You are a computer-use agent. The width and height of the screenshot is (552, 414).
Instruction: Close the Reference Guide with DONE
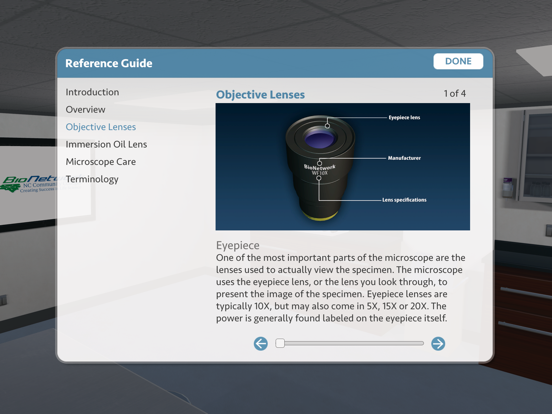pos(458,61)
